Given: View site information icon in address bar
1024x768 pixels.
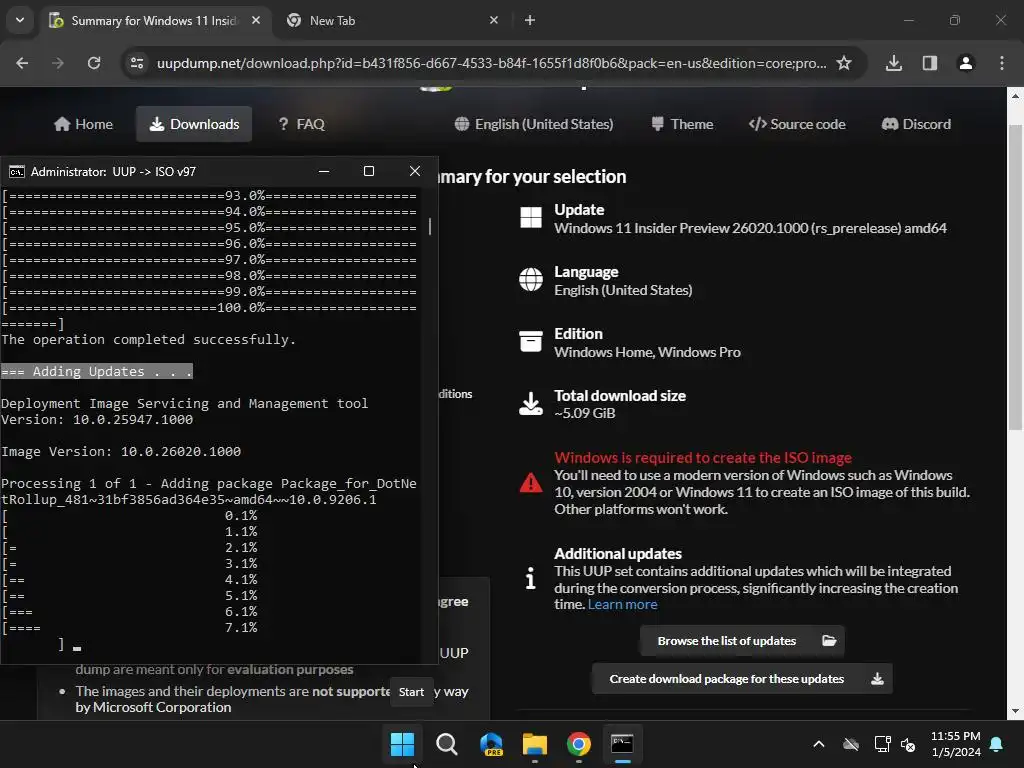Looking at the screenshot, I should [137, 63].
